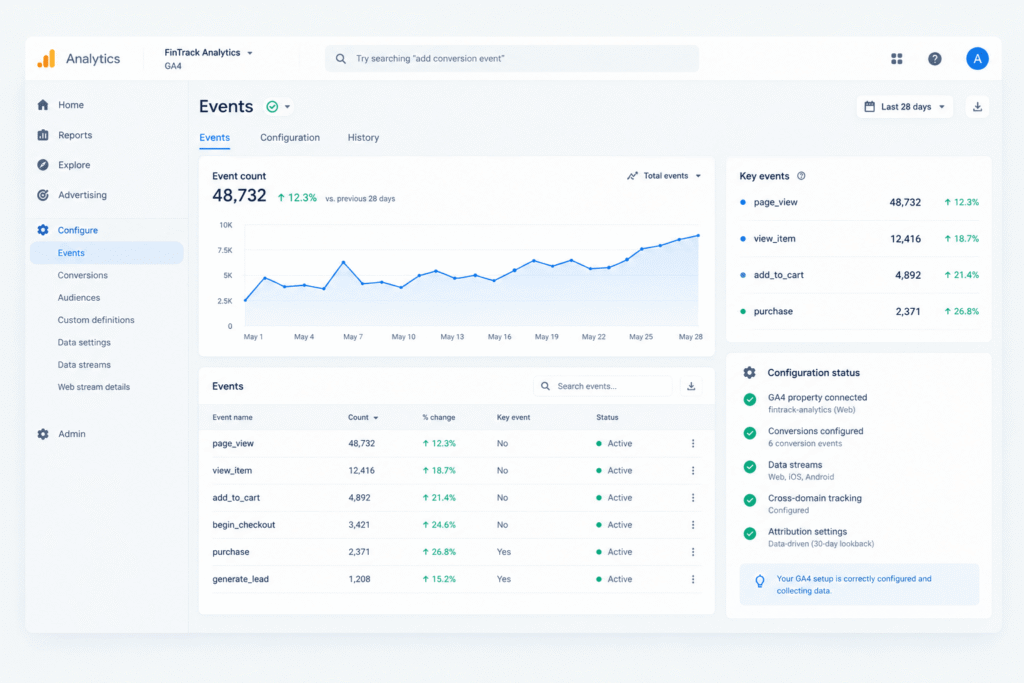Open more options for page_view row
The height and width of the screenshot is (683, 1024).
click(693, 443)
